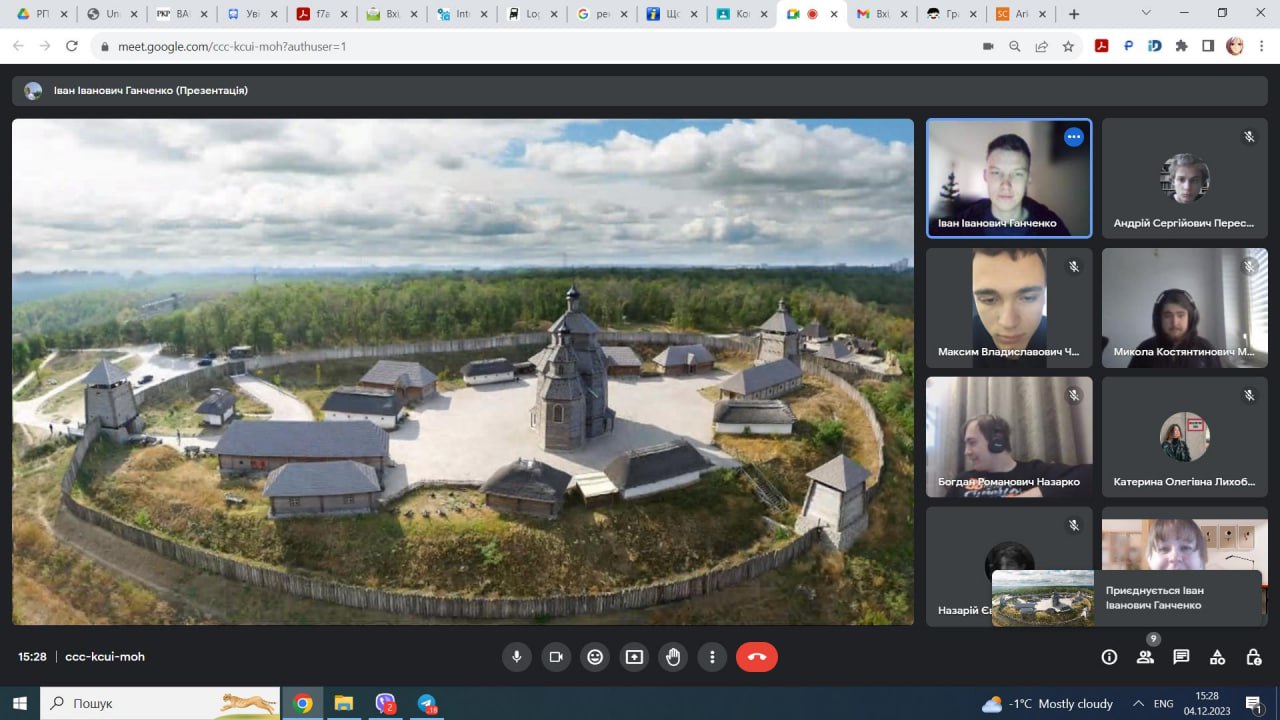Bookmark this page with star icon

pyautogui.click(x=1068, y=46)
